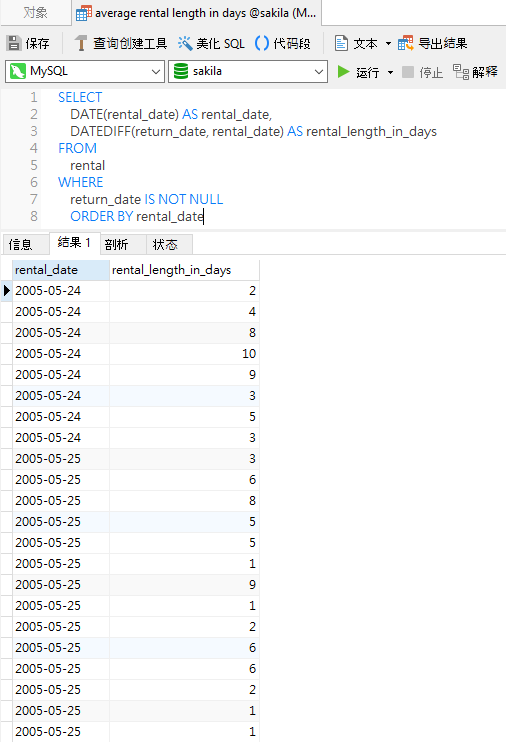Click 'rental' table name on line 5
This screenshot has width=506, height=742.
pyautogui.click(x=88, y=165)
